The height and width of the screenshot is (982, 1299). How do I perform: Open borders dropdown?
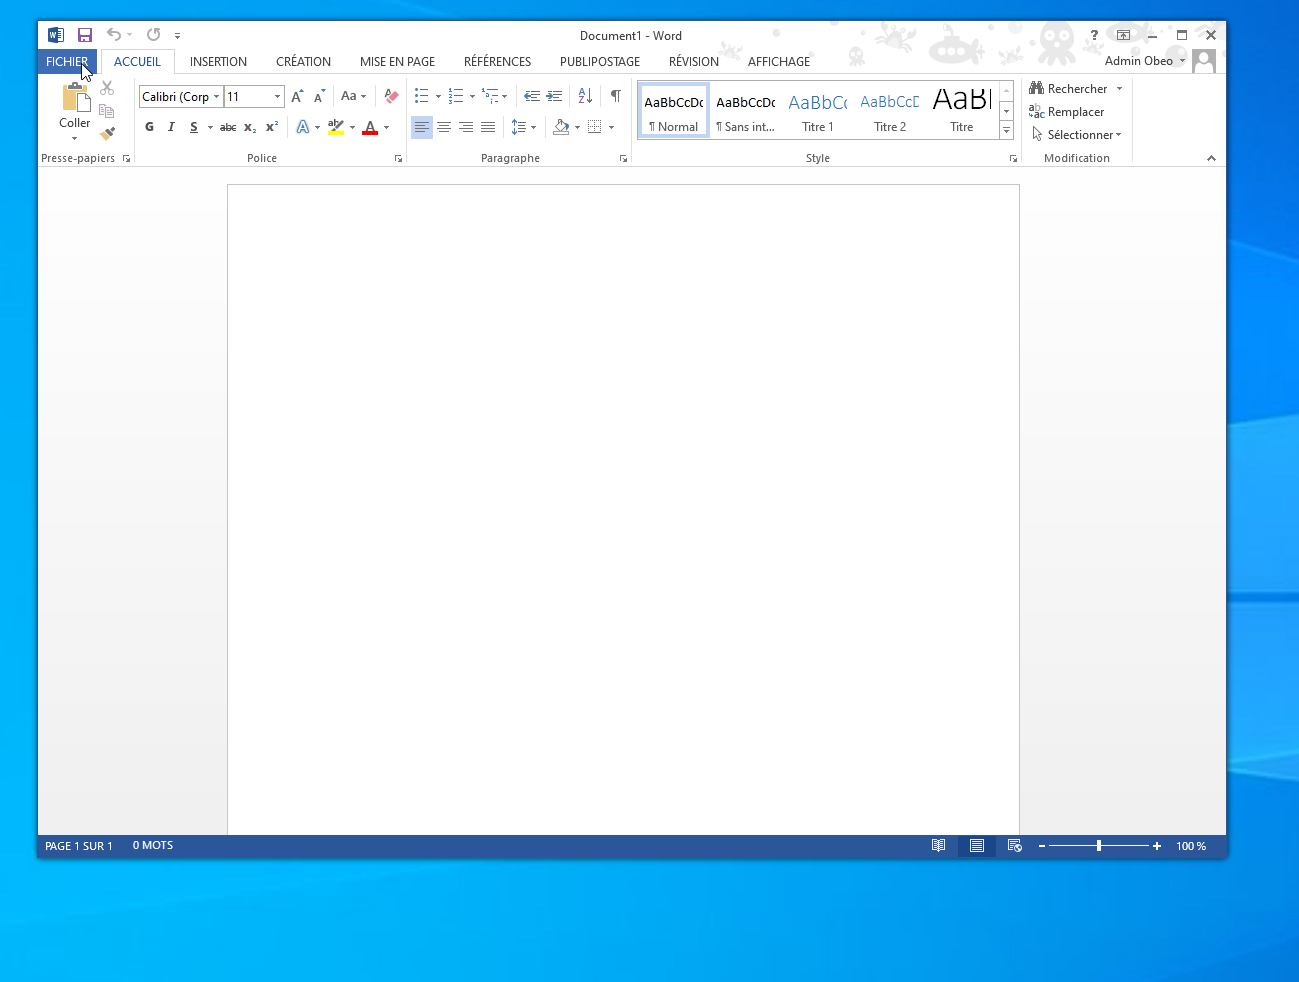pyautogui.click(x=611, y=127)
